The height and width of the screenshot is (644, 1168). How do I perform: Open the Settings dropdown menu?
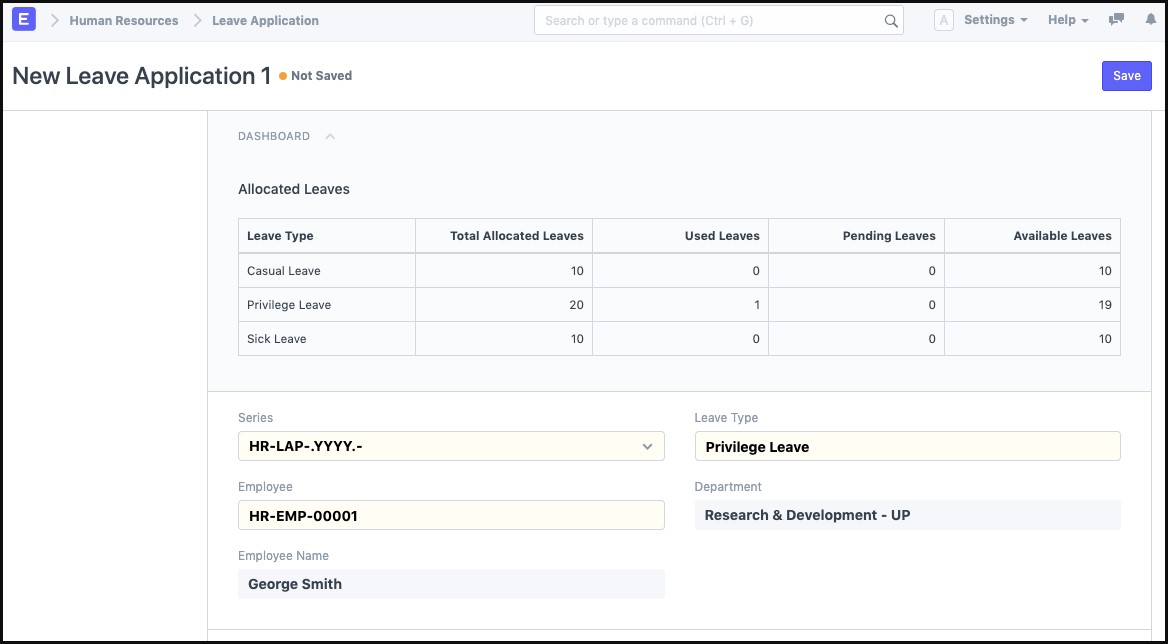coord(995,20)
